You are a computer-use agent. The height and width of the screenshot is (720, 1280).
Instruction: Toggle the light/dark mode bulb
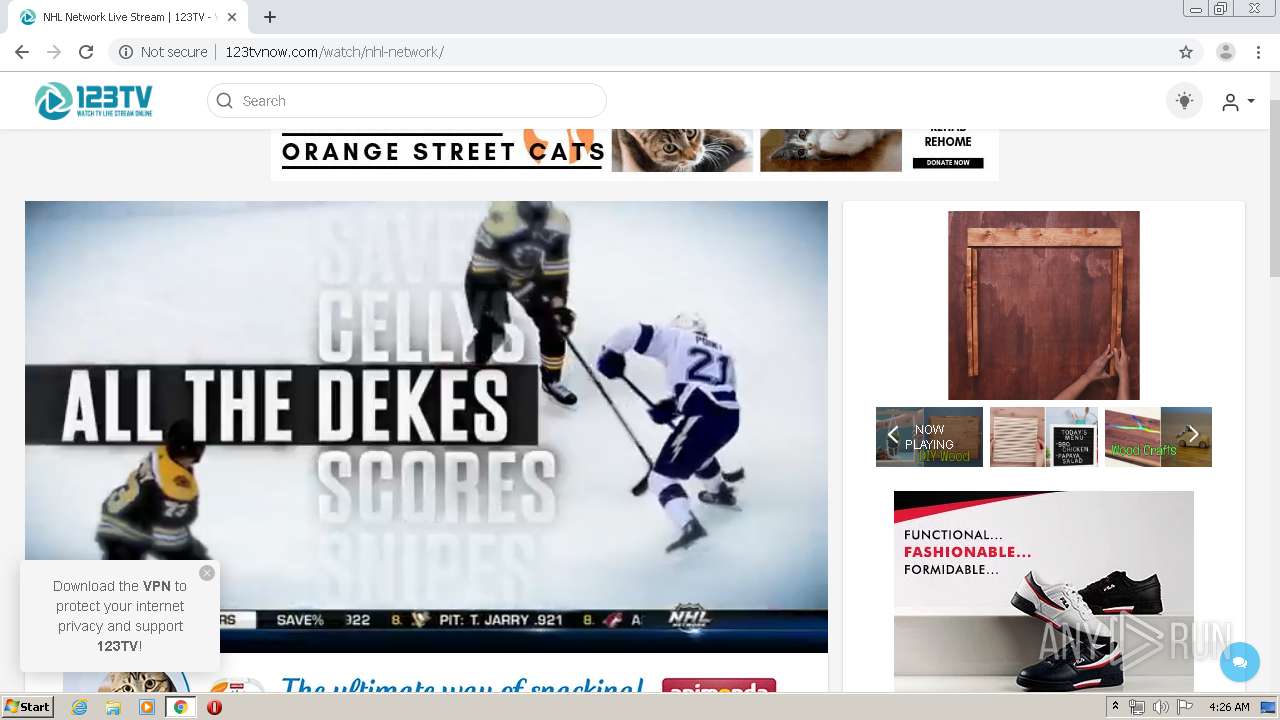tap(1184, 101)
